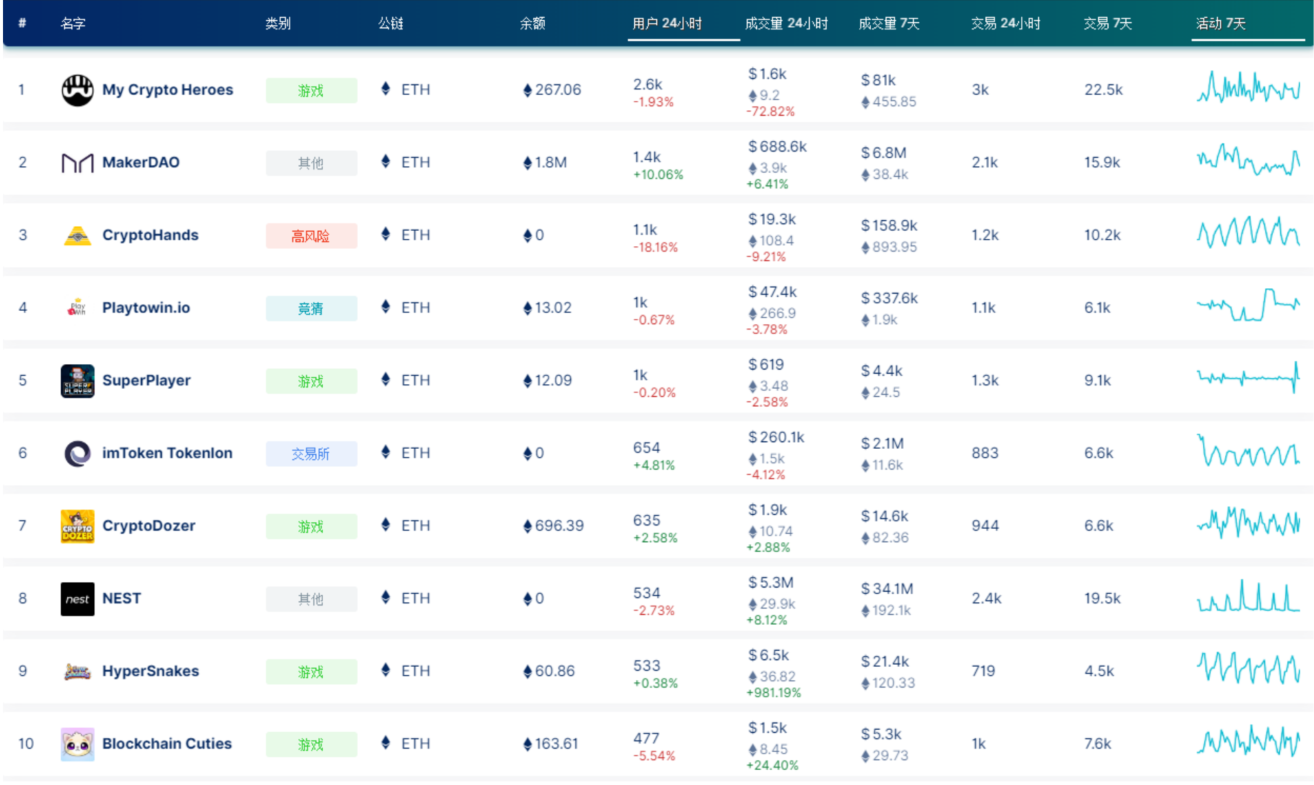Sort by 成交量 24小时 column

tap(787, 23)
